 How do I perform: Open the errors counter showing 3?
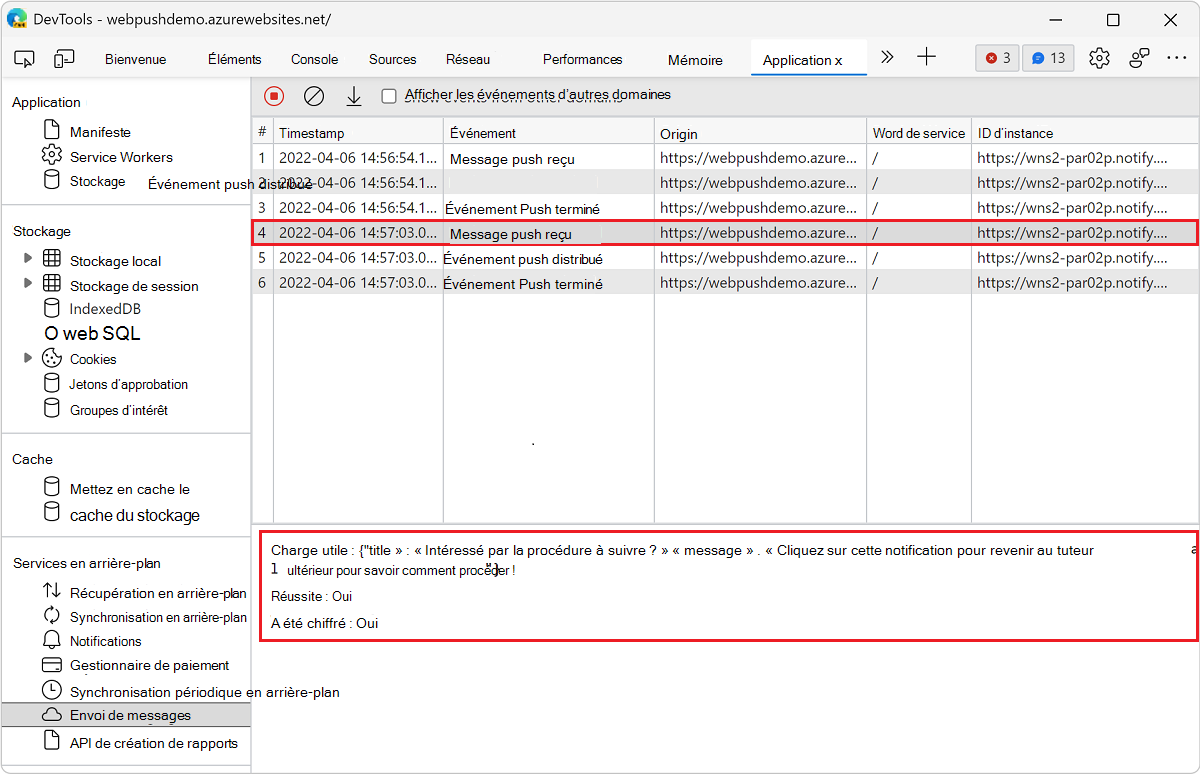(x=998, y=58)
